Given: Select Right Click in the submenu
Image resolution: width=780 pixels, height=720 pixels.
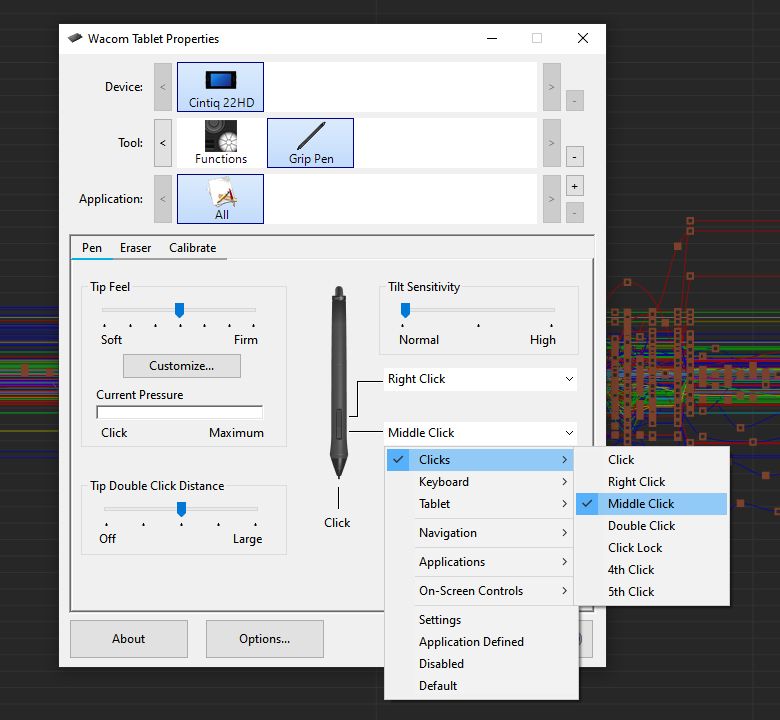Looking at the screenshot, I should click(x=652, y=482).
